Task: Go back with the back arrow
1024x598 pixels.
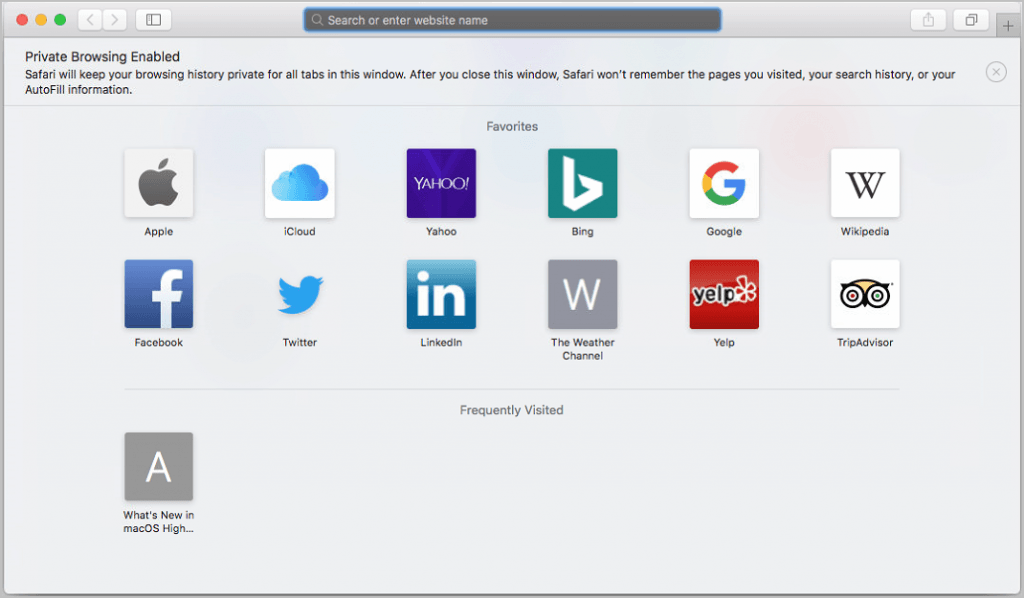Action: [x=90, y=20]
